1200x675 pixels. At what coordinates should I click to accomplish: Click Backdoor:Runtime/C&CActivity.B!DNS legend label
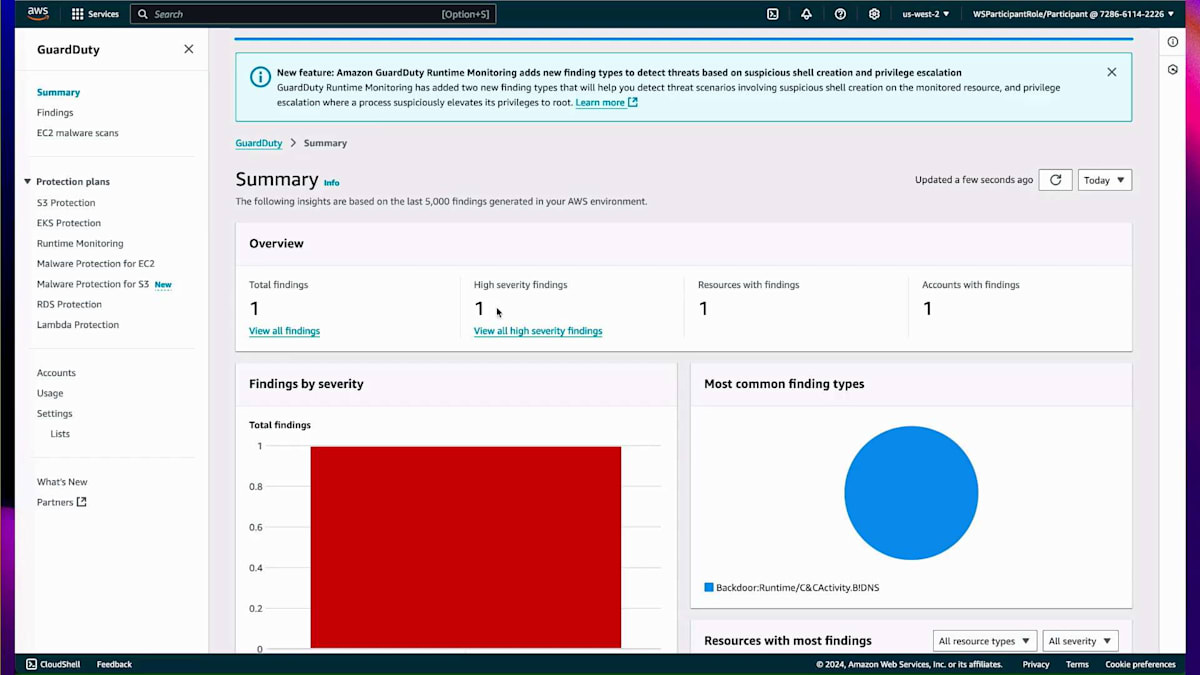(798, 588)
